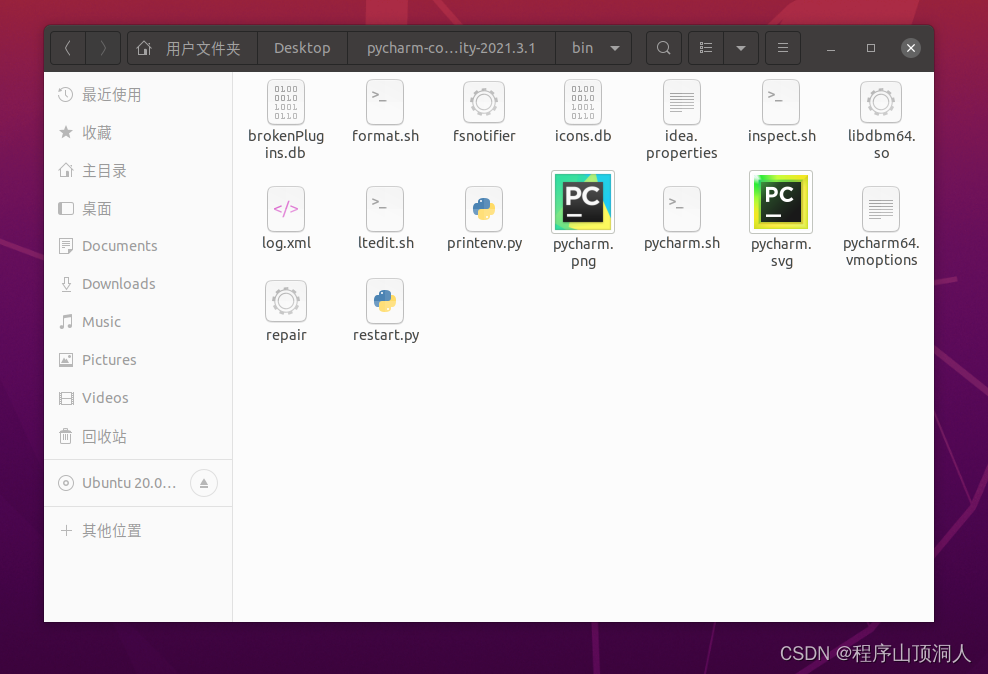Select the pycharm.png image thumbnail
The height and width of the screenshot is (674, 988).
[583, 202]
